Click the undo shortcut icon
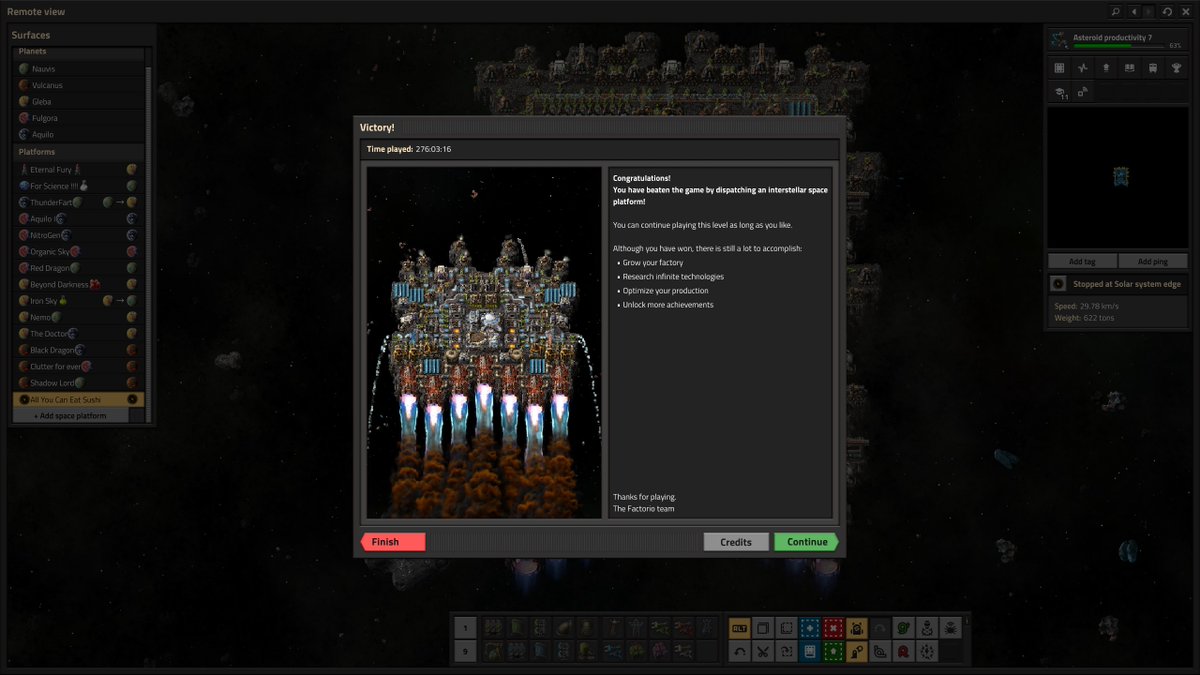Viewport: 1200px width, 675px height. tap(741, 651)
